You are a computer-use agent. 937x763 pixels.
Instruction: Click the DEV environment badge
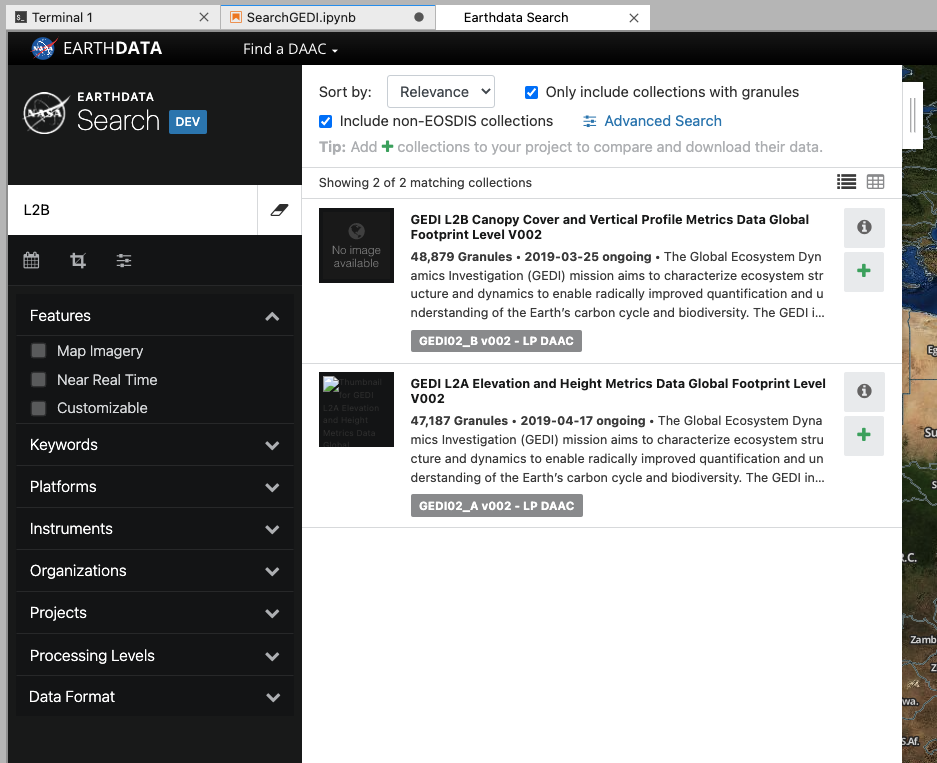coord(188,122)
